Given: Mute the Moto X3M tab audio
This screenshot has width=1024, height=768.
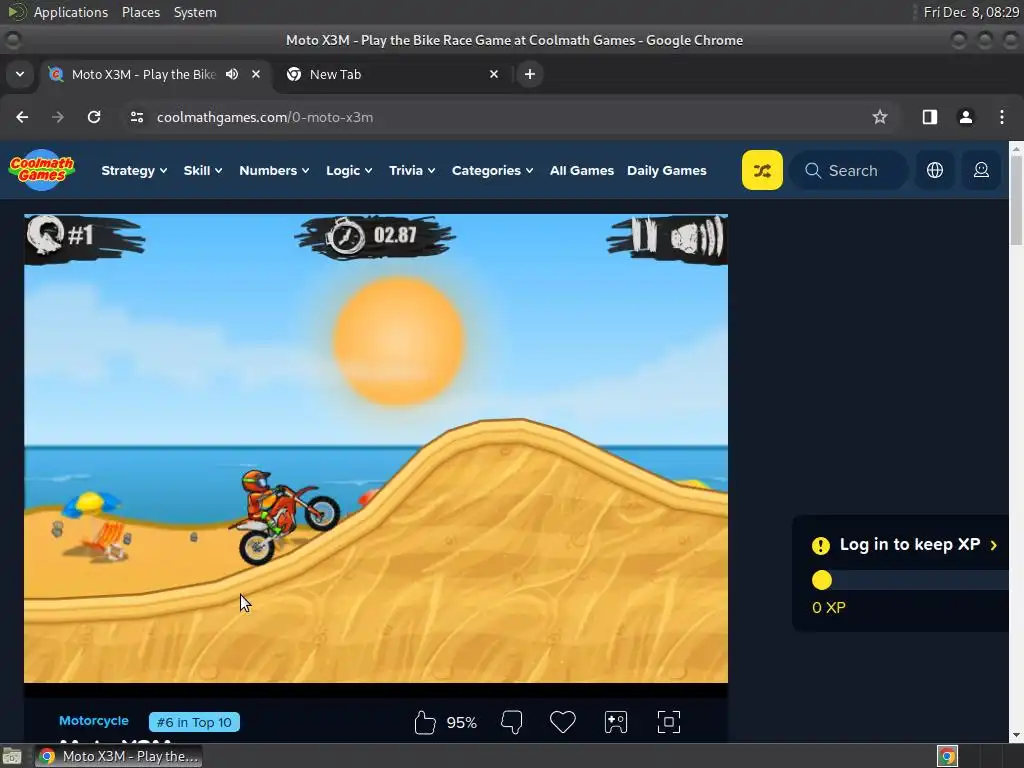Looking at the screenshot, I should [232, 74].
